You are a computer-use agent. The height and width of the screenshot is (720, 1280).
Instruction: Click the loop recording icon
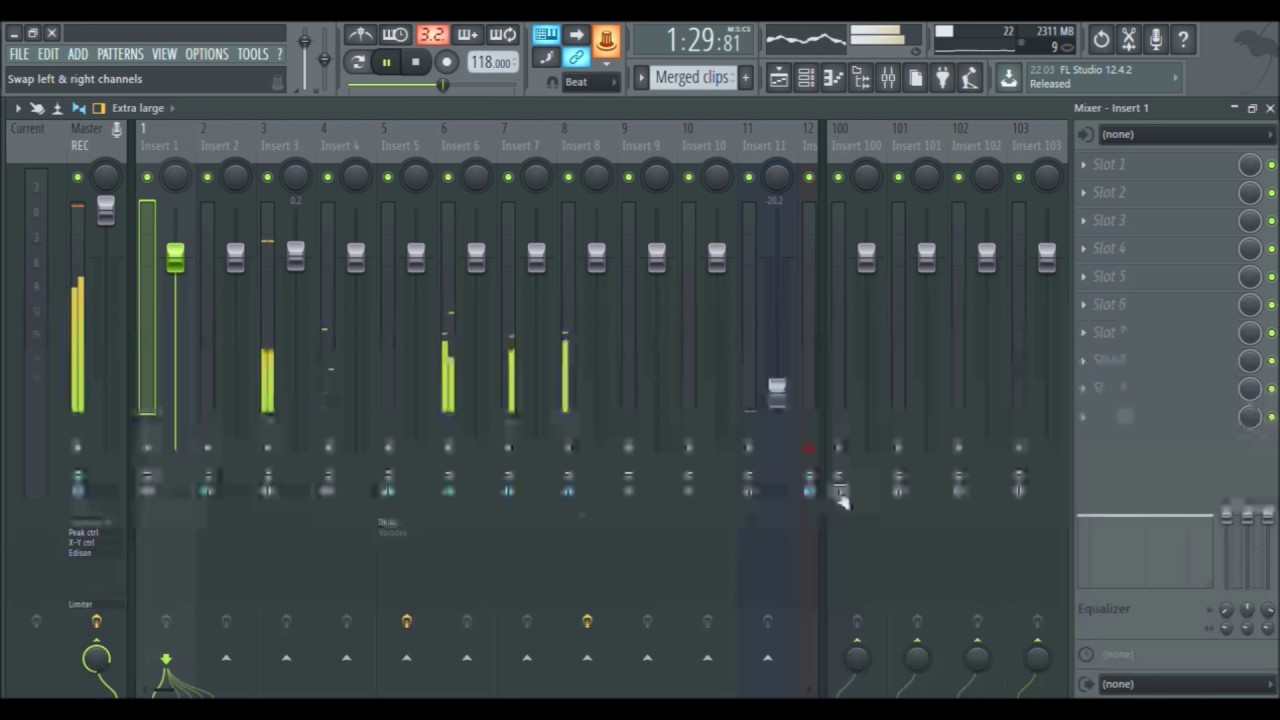(x=502, y=36)
